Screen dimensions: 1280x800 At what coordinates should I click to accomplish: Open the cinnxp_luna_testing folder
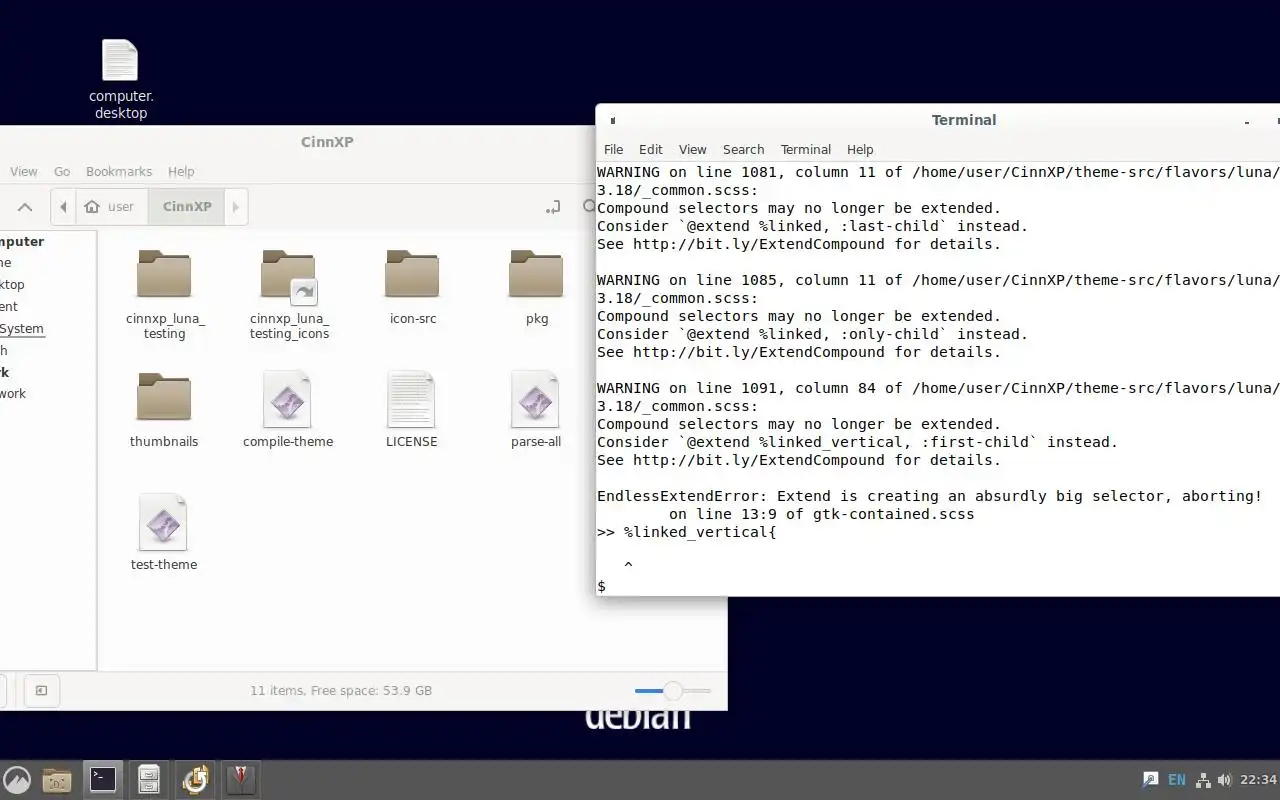tap(164, 294)
